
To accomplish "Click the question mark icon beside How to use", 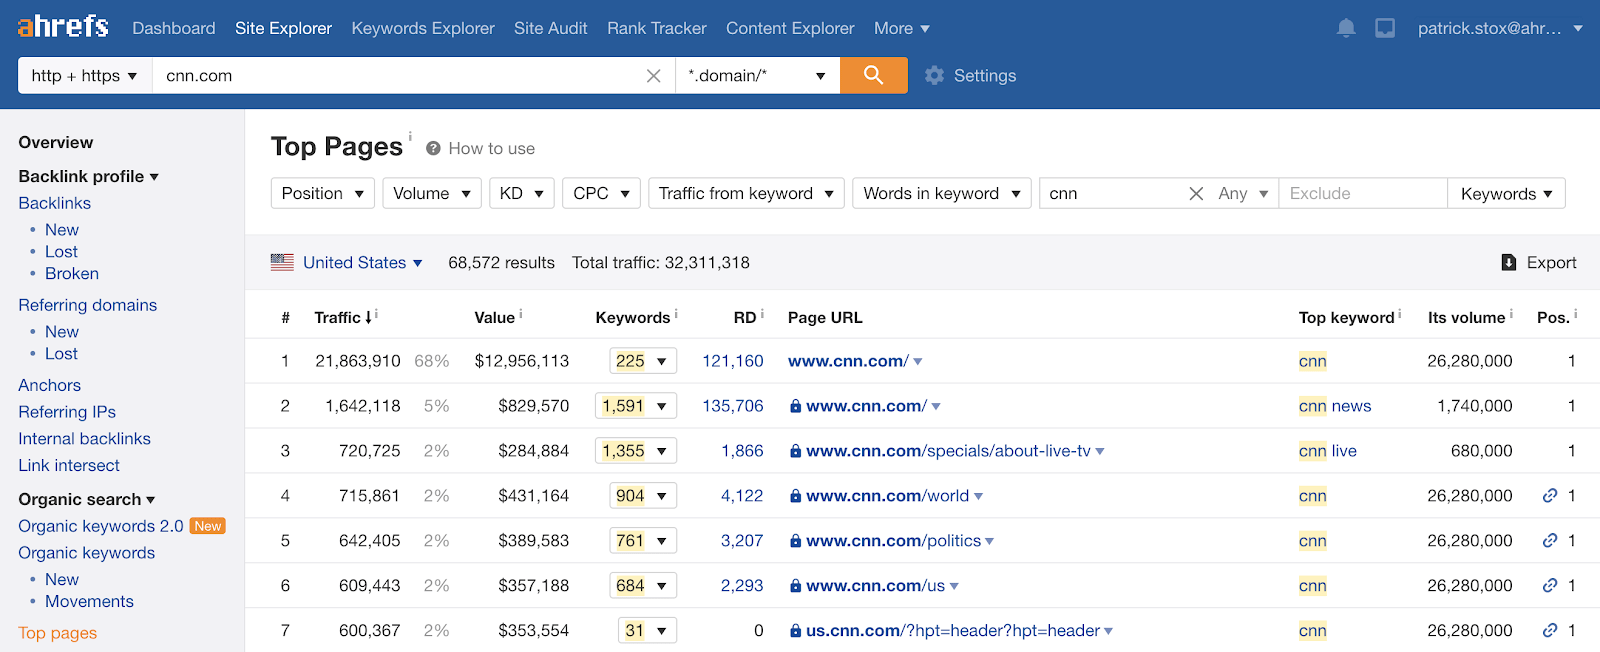I will coord(433,149).
